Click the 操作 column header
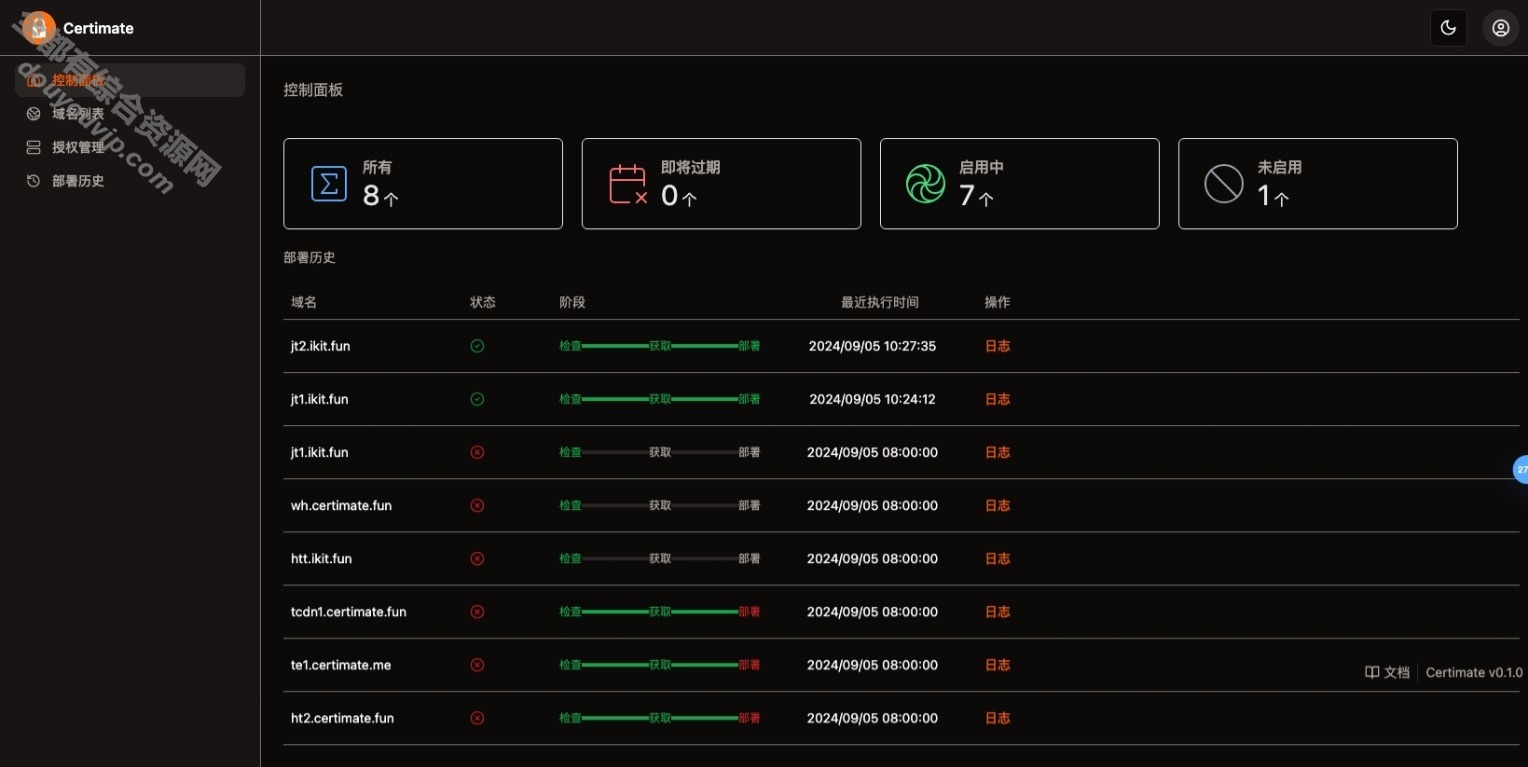 coord(997,302)
